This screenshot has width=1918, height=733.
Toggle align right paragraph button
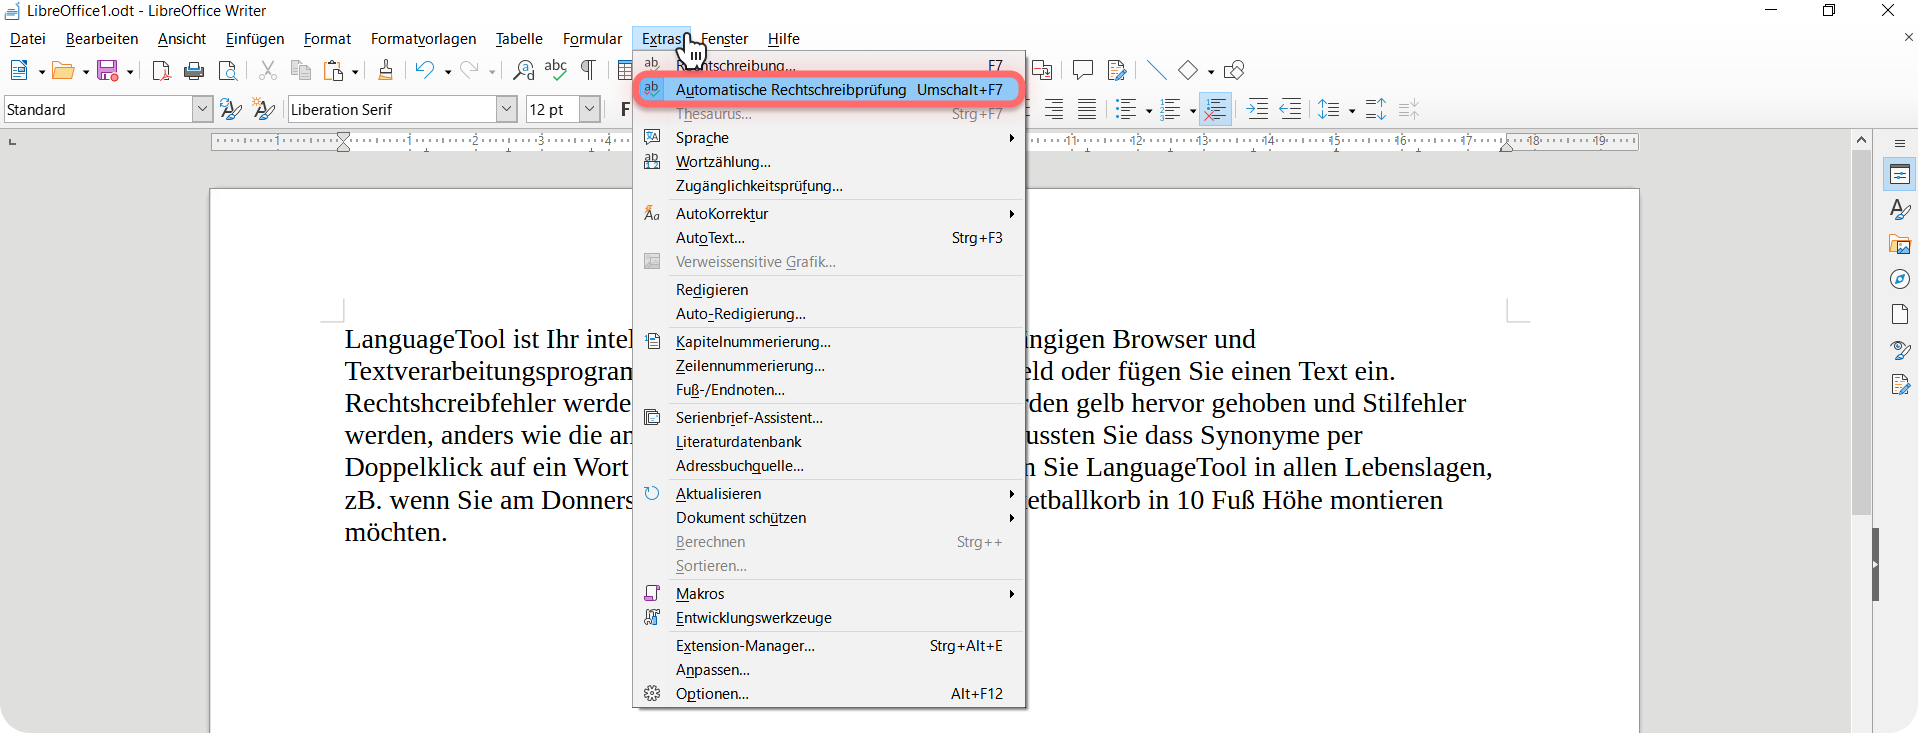click(x=1054, y=109)
